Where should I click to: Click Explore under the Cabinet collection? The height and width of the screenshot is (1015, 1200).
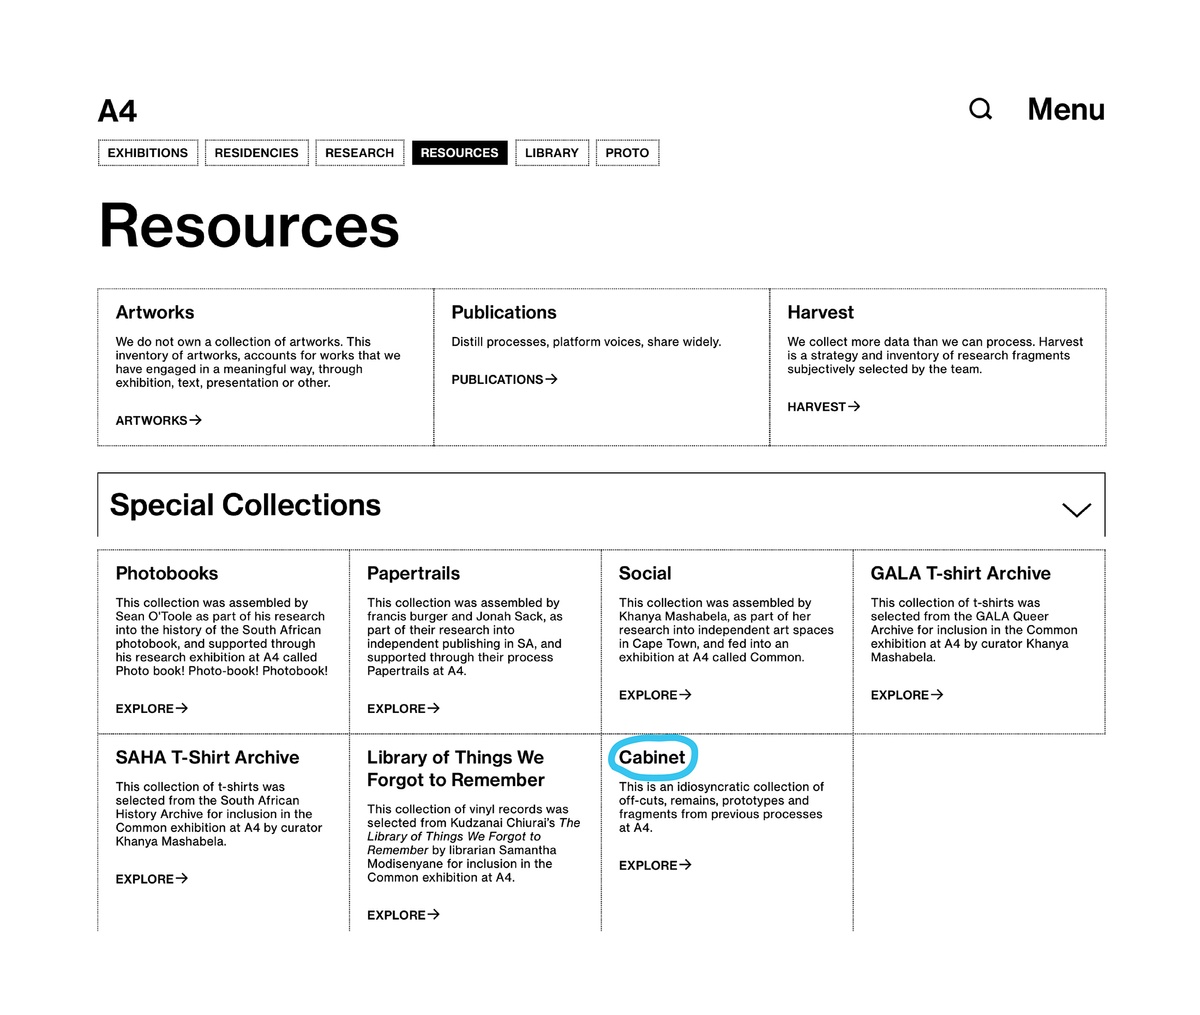click(655, 865)
